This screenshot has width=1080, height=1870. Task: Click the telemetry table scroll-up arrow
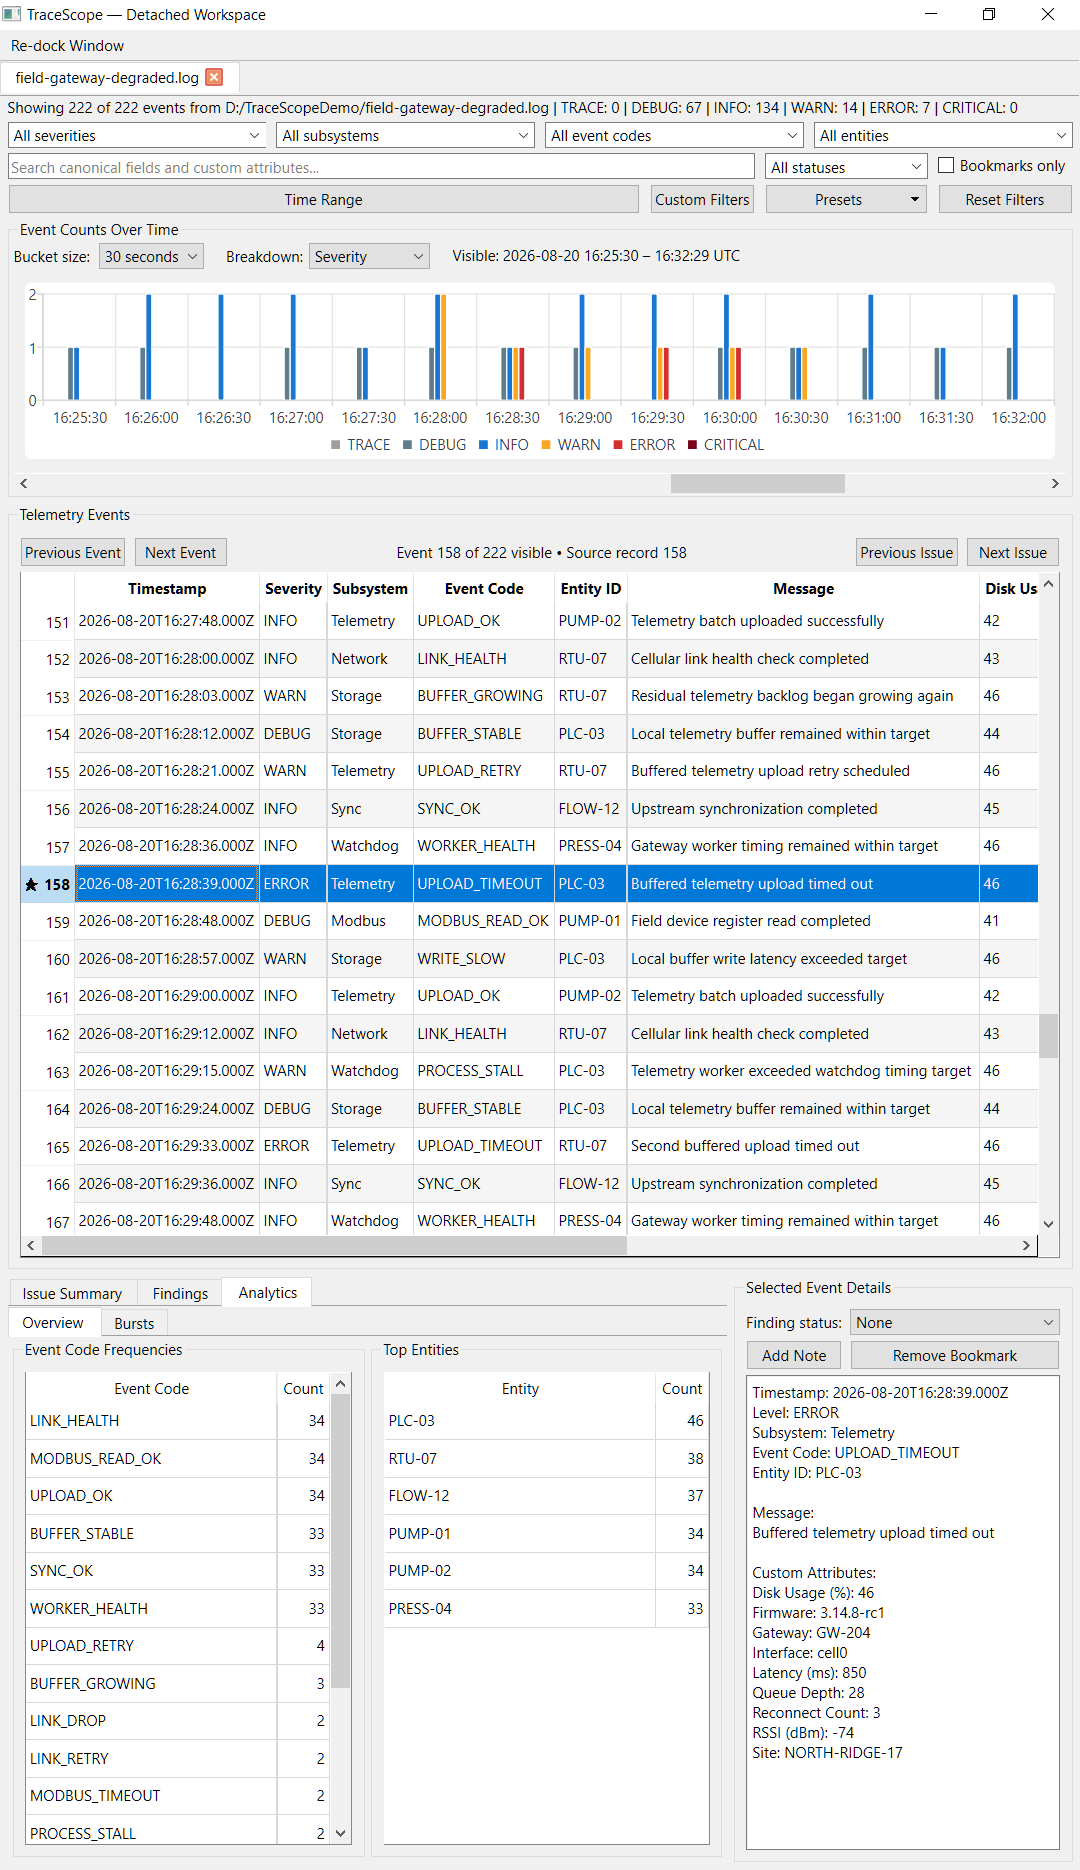[x=1048, y=584]
